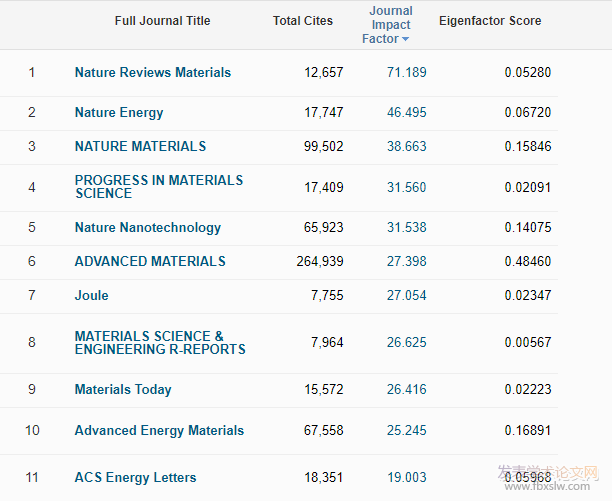Image resolution: width=612 pixels, height=501 pixels.
Task: Click the Eigenfactor Score column header
Action: click(490, 21)
